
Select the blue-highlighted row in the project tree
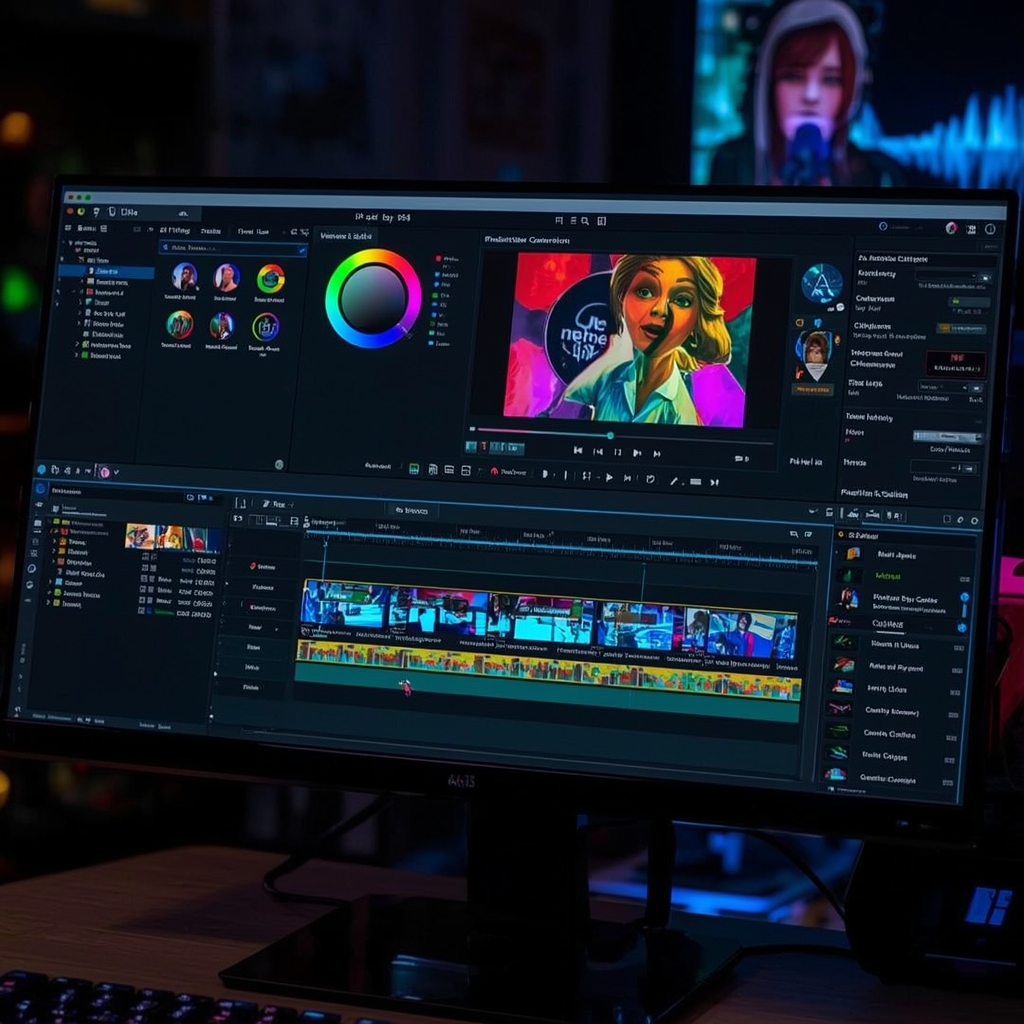pos(106,271)
